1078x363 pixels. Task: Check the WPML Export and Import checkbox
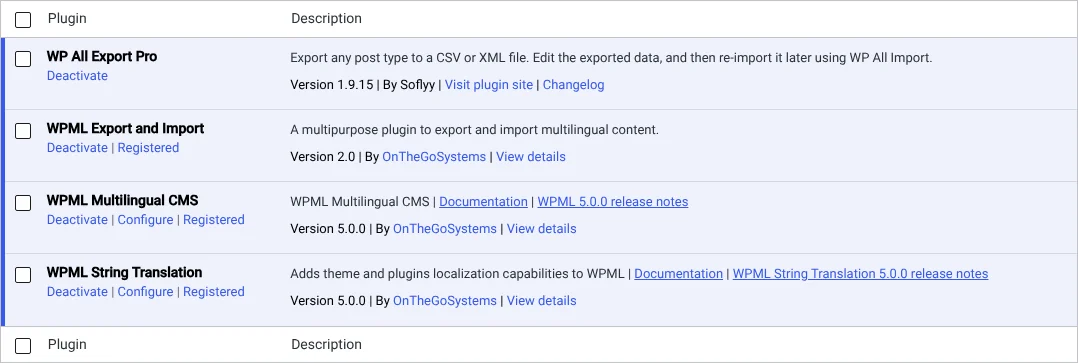[23, 131]
